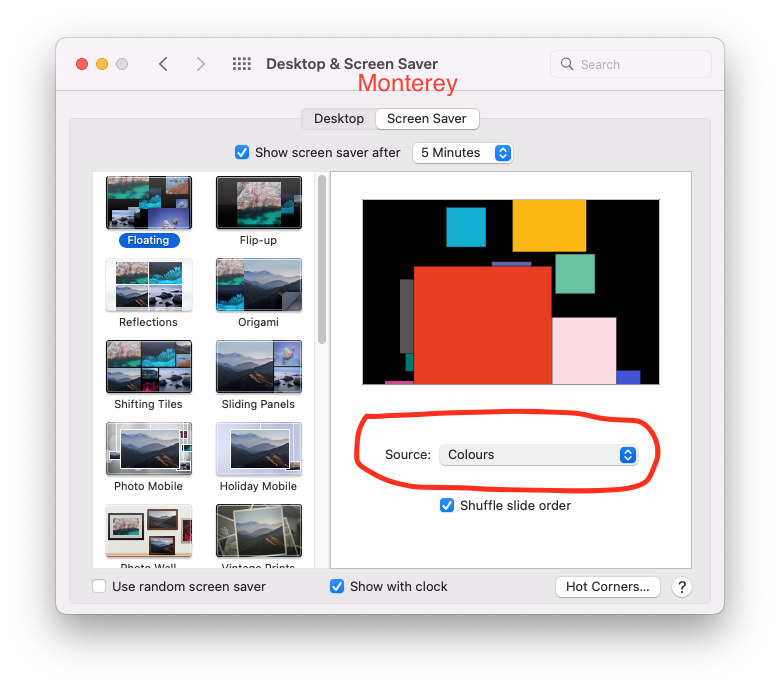Open the Source Colours dropdown
This screenshot has width=780, height=688.
coord(538,455)
